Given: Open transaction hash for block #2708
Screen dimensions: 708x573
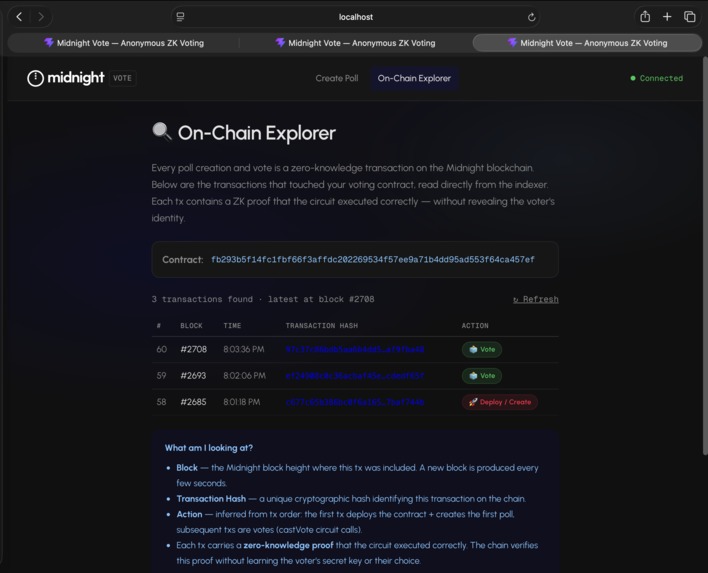Looking at the screenshot, I should tap(355, 349).
